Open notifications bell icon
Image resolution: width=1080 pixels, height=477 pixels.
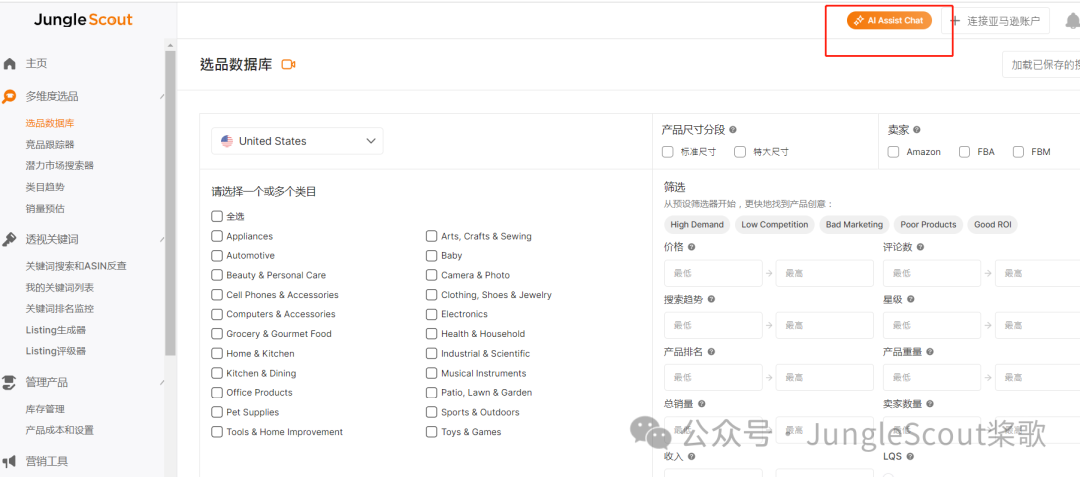click(1072, 21)
